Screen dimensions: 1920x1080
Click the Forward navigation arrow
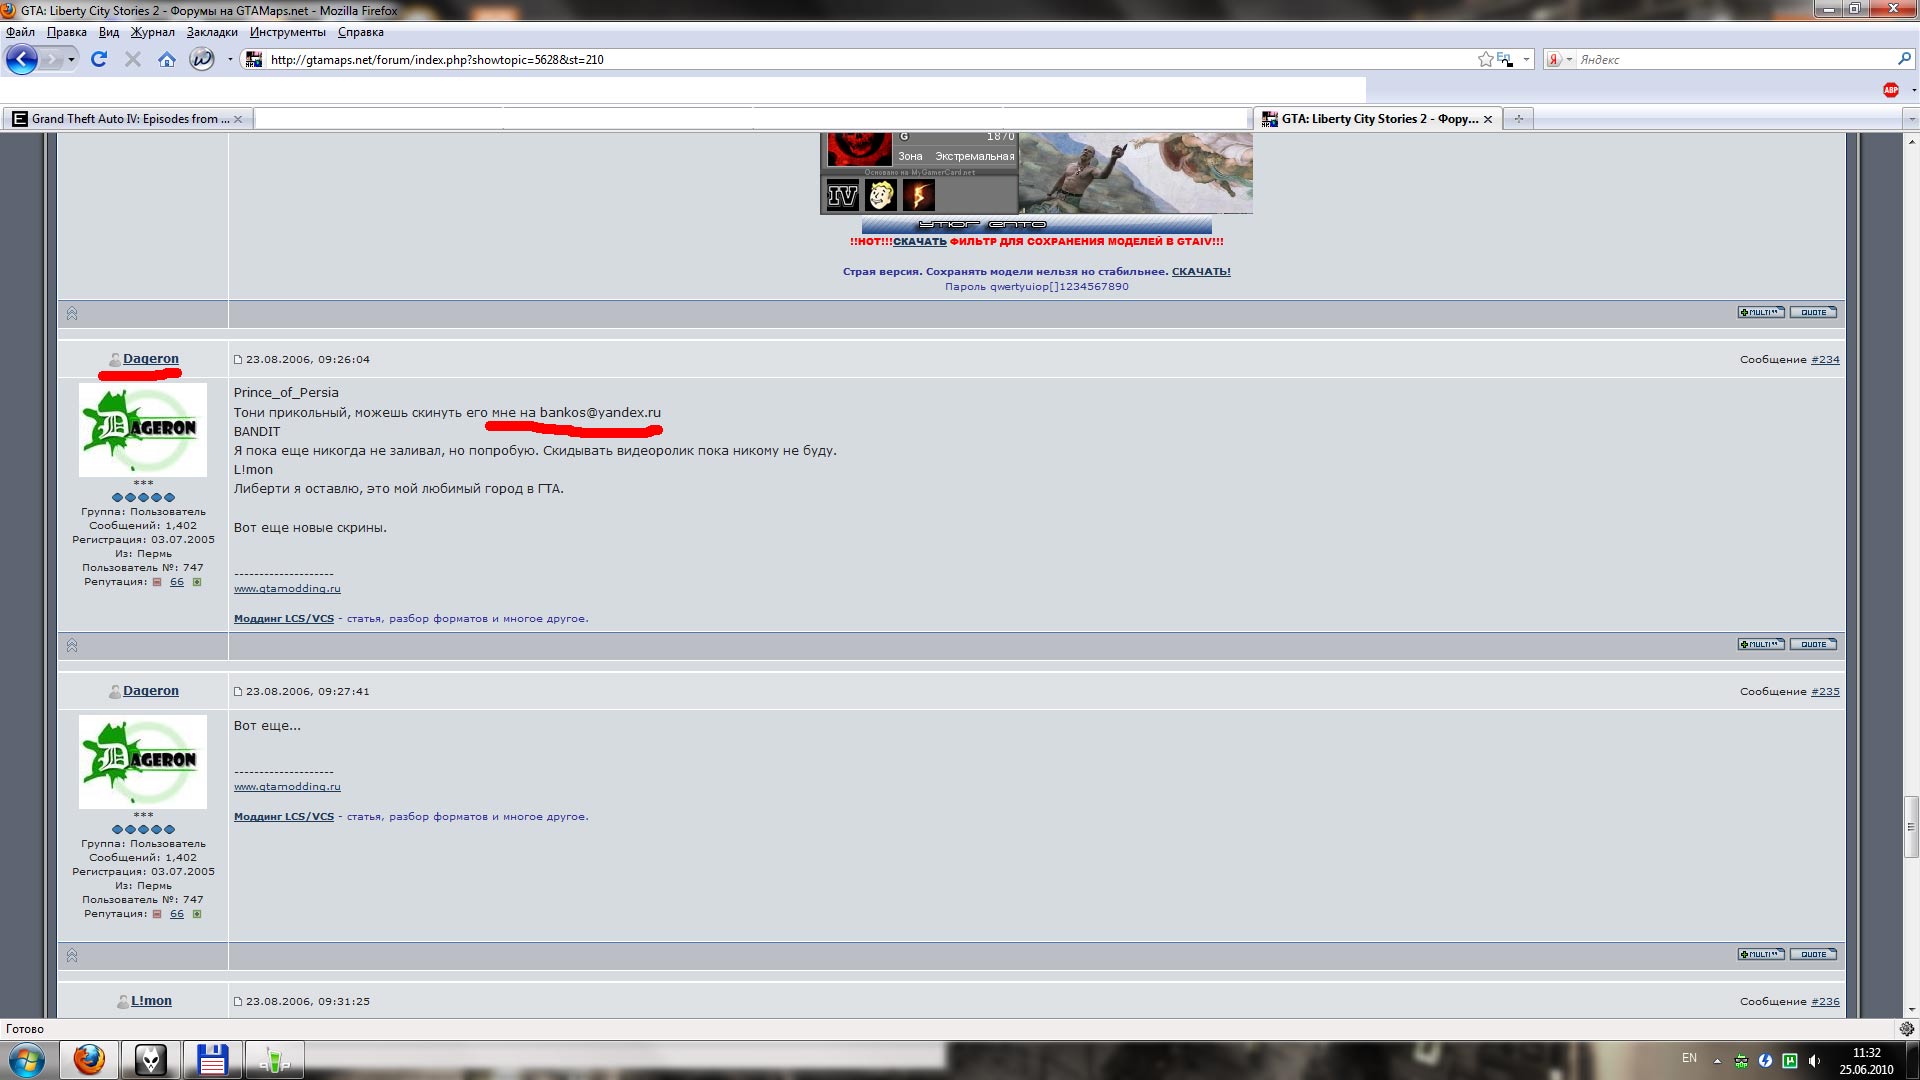tap(50, 59)
